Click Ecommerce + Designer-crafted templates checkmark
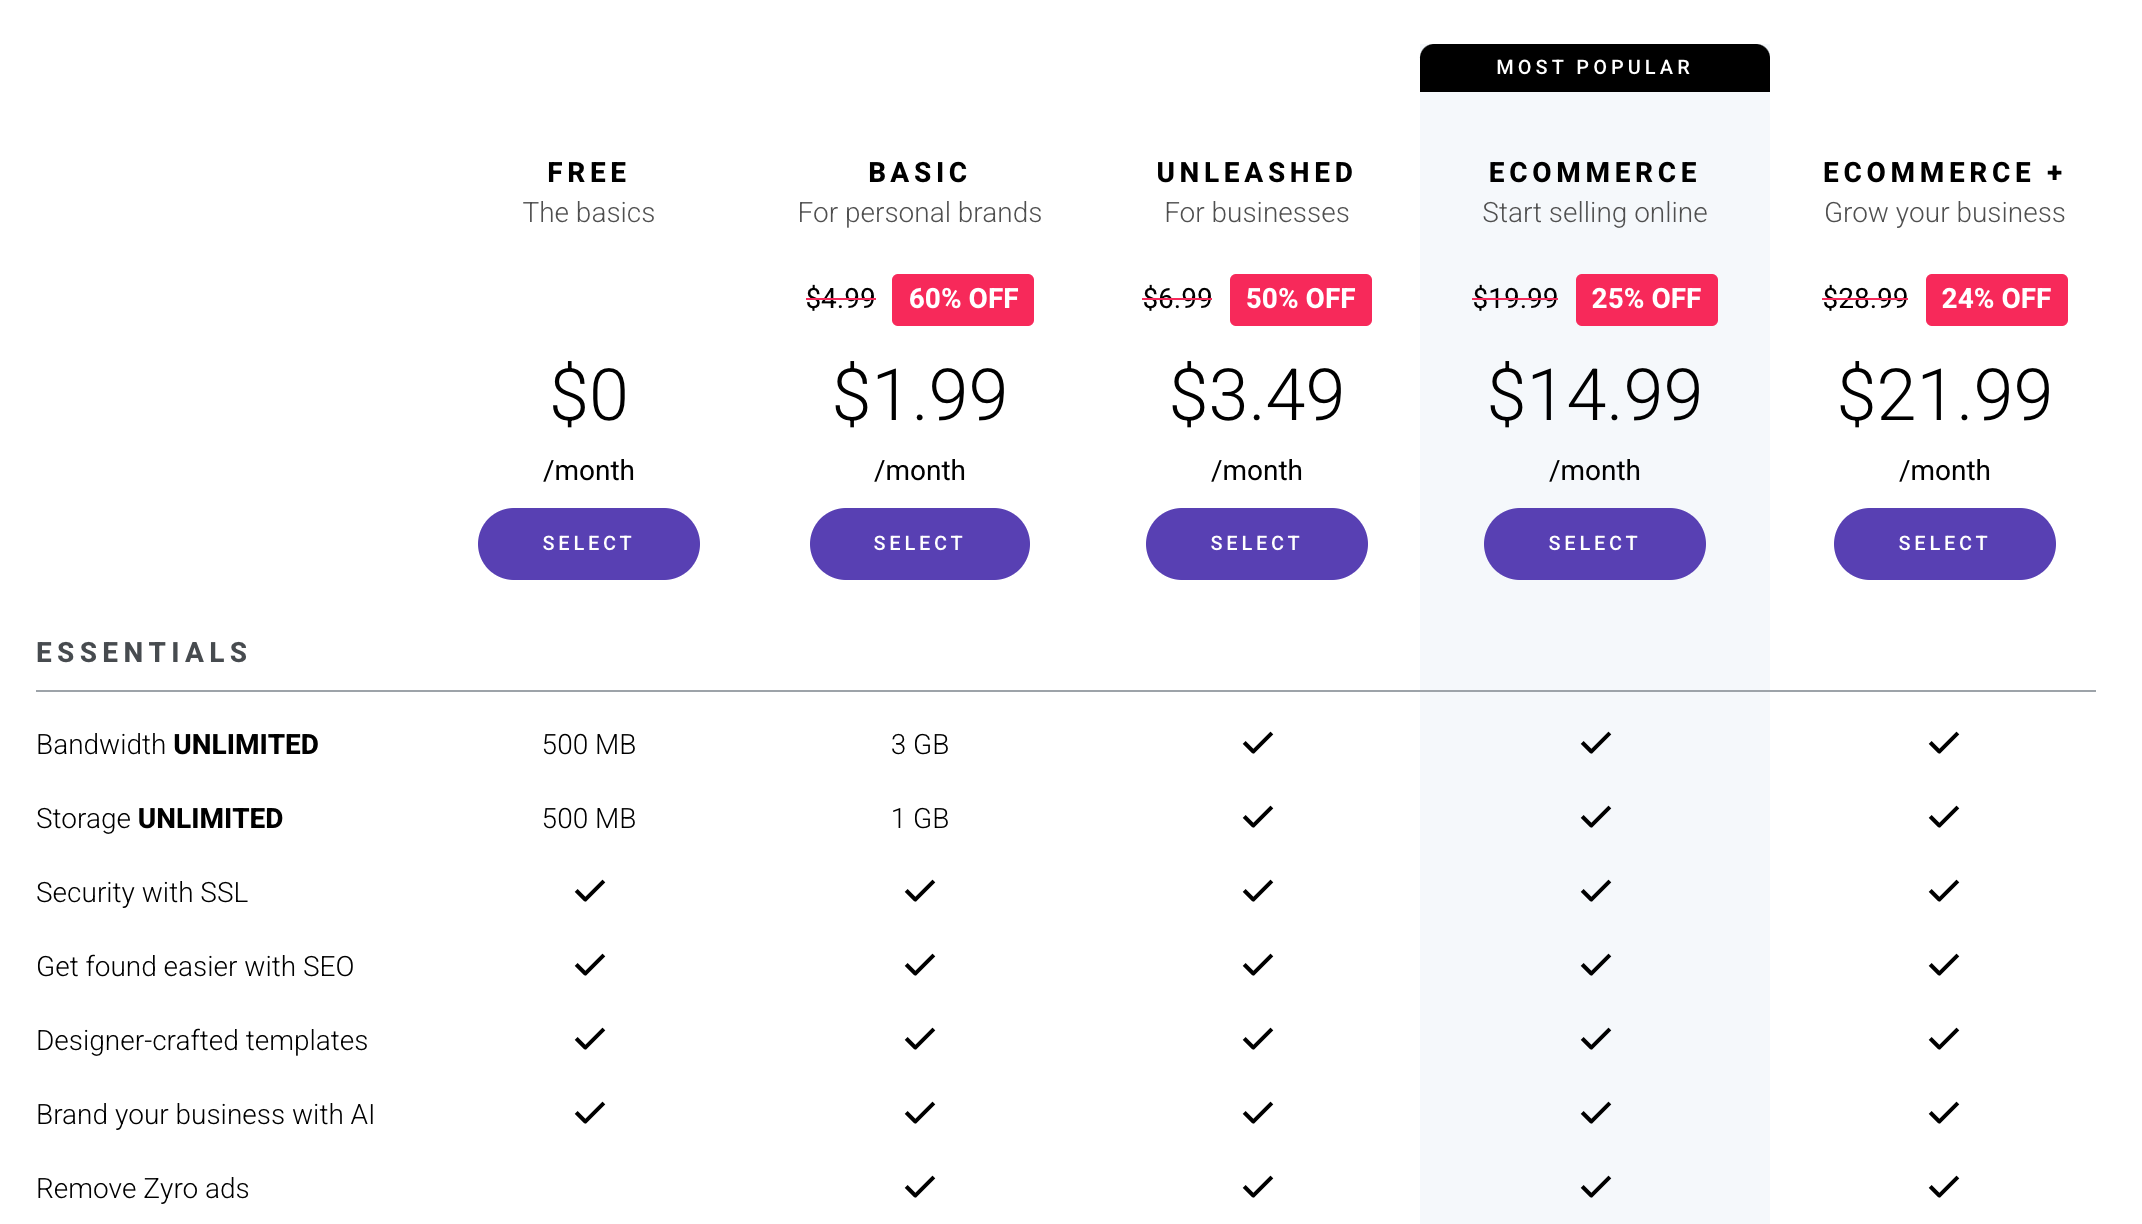The height and width of the screenshot is (1224, 2142). pos(1943,1039)
